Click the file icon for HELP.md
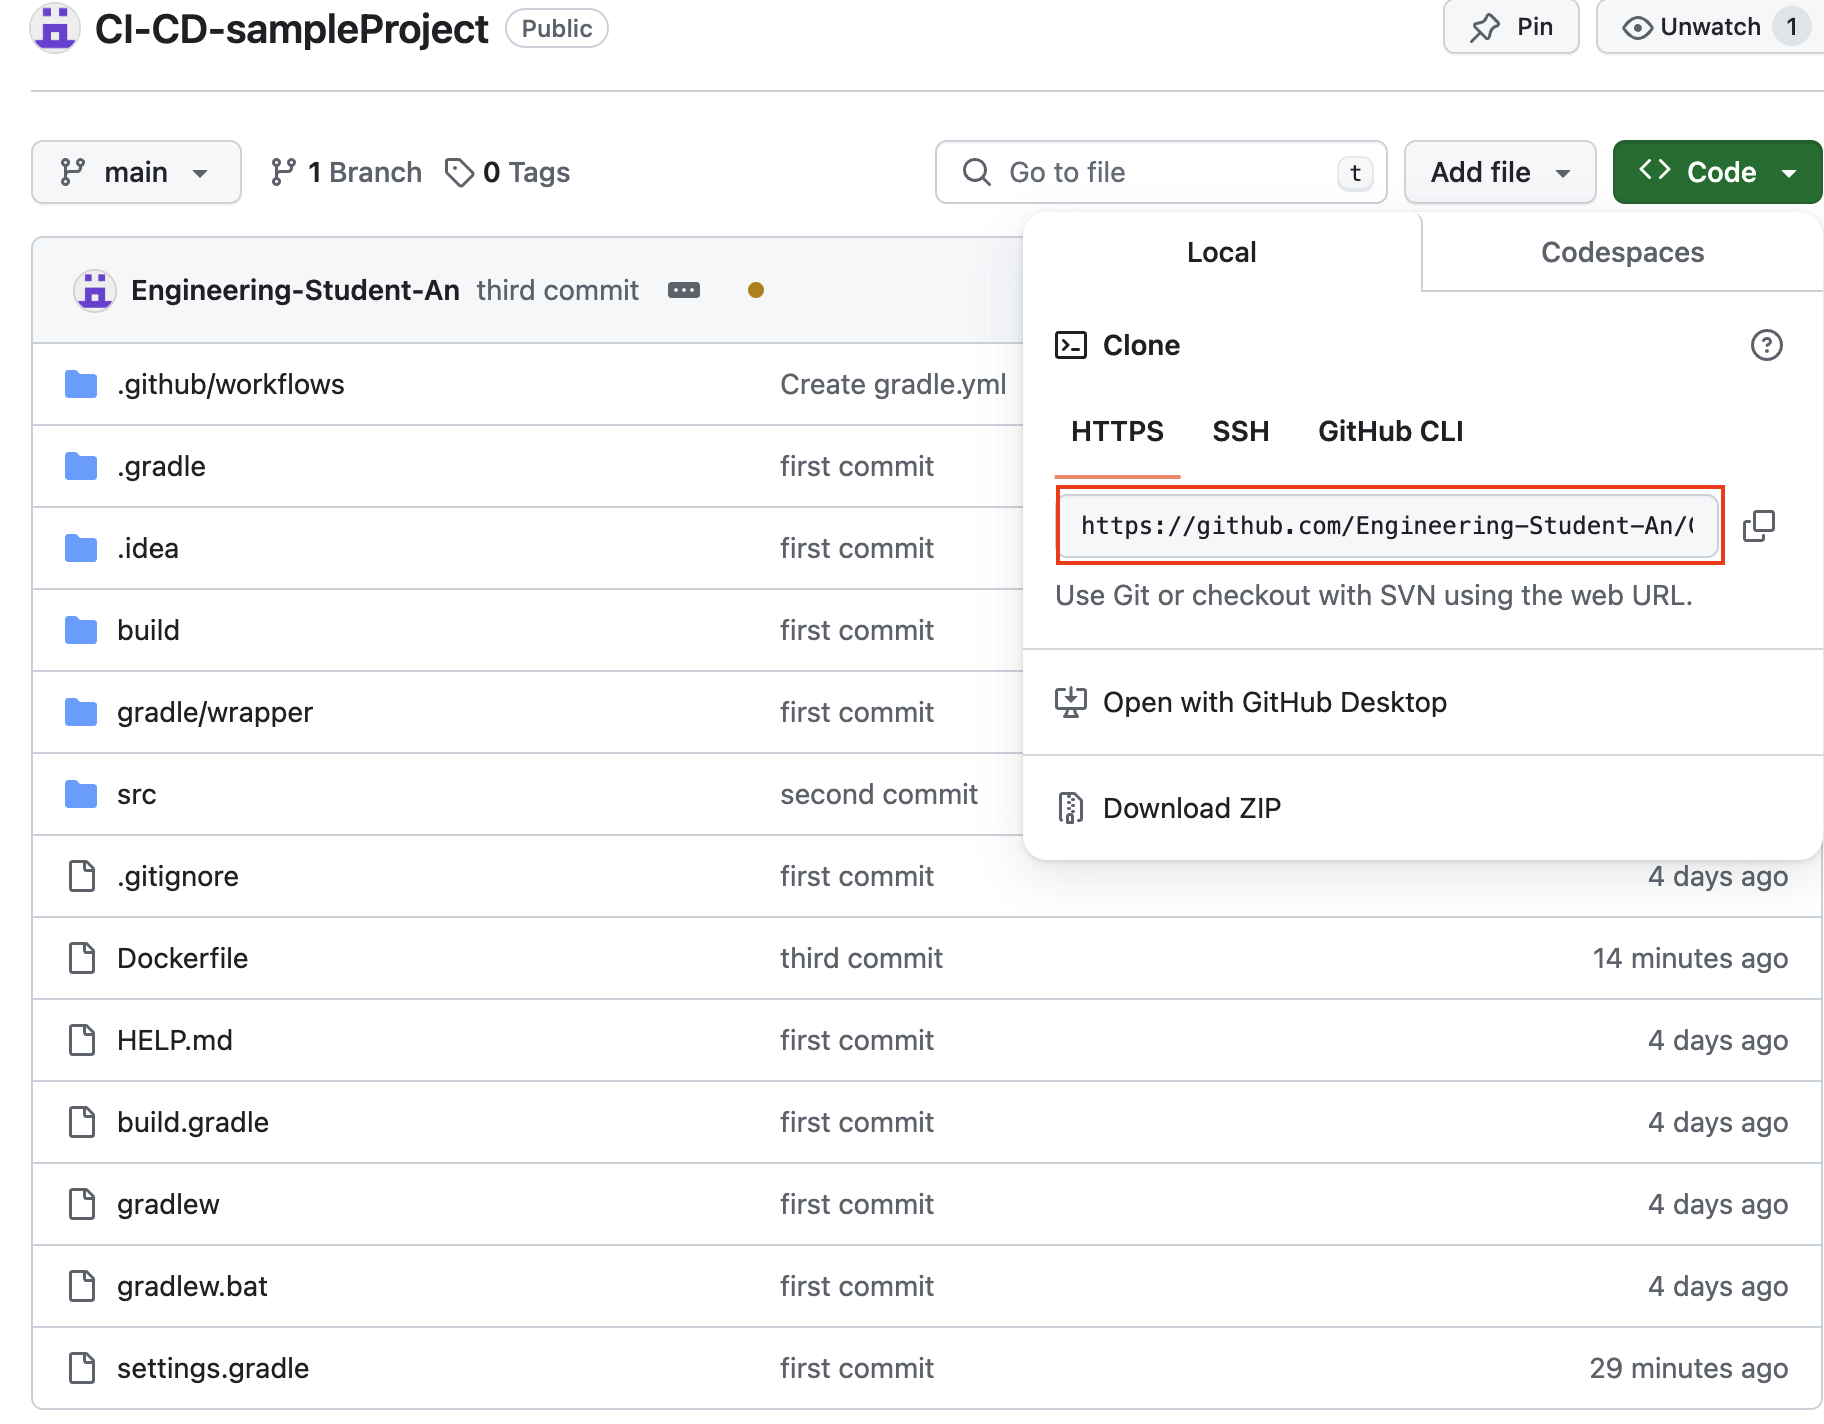This screenshot has height=1424, width=1824. tap(82, 1040)
